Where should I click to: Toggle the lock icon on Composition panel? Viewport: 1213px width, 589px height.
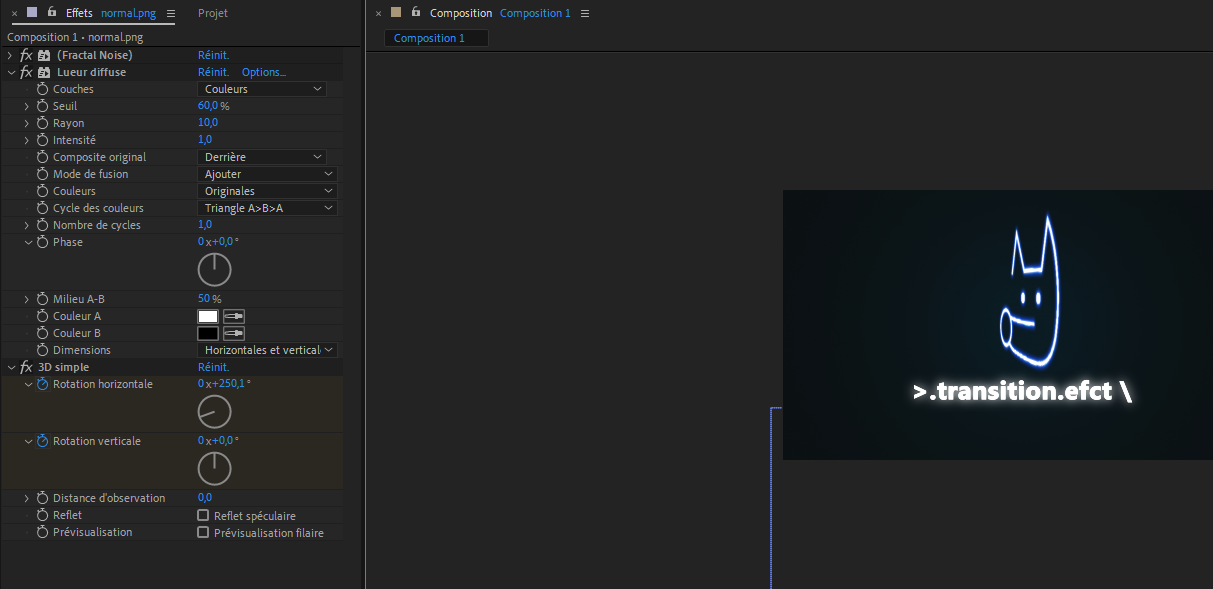tap(415, 13)
